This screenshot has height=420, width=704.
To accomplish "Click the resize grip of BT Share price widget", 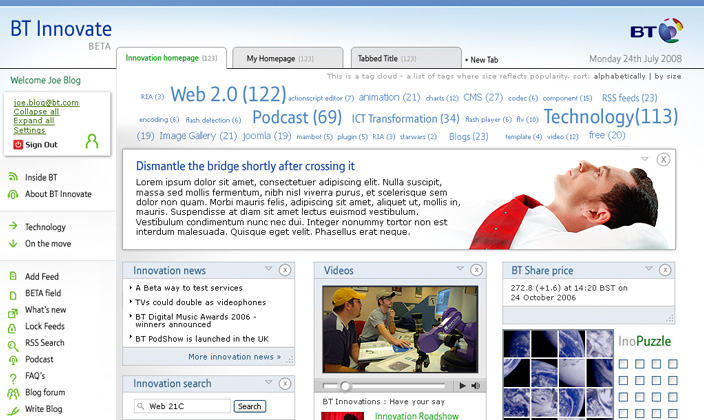I will click(x=670, y=318).
